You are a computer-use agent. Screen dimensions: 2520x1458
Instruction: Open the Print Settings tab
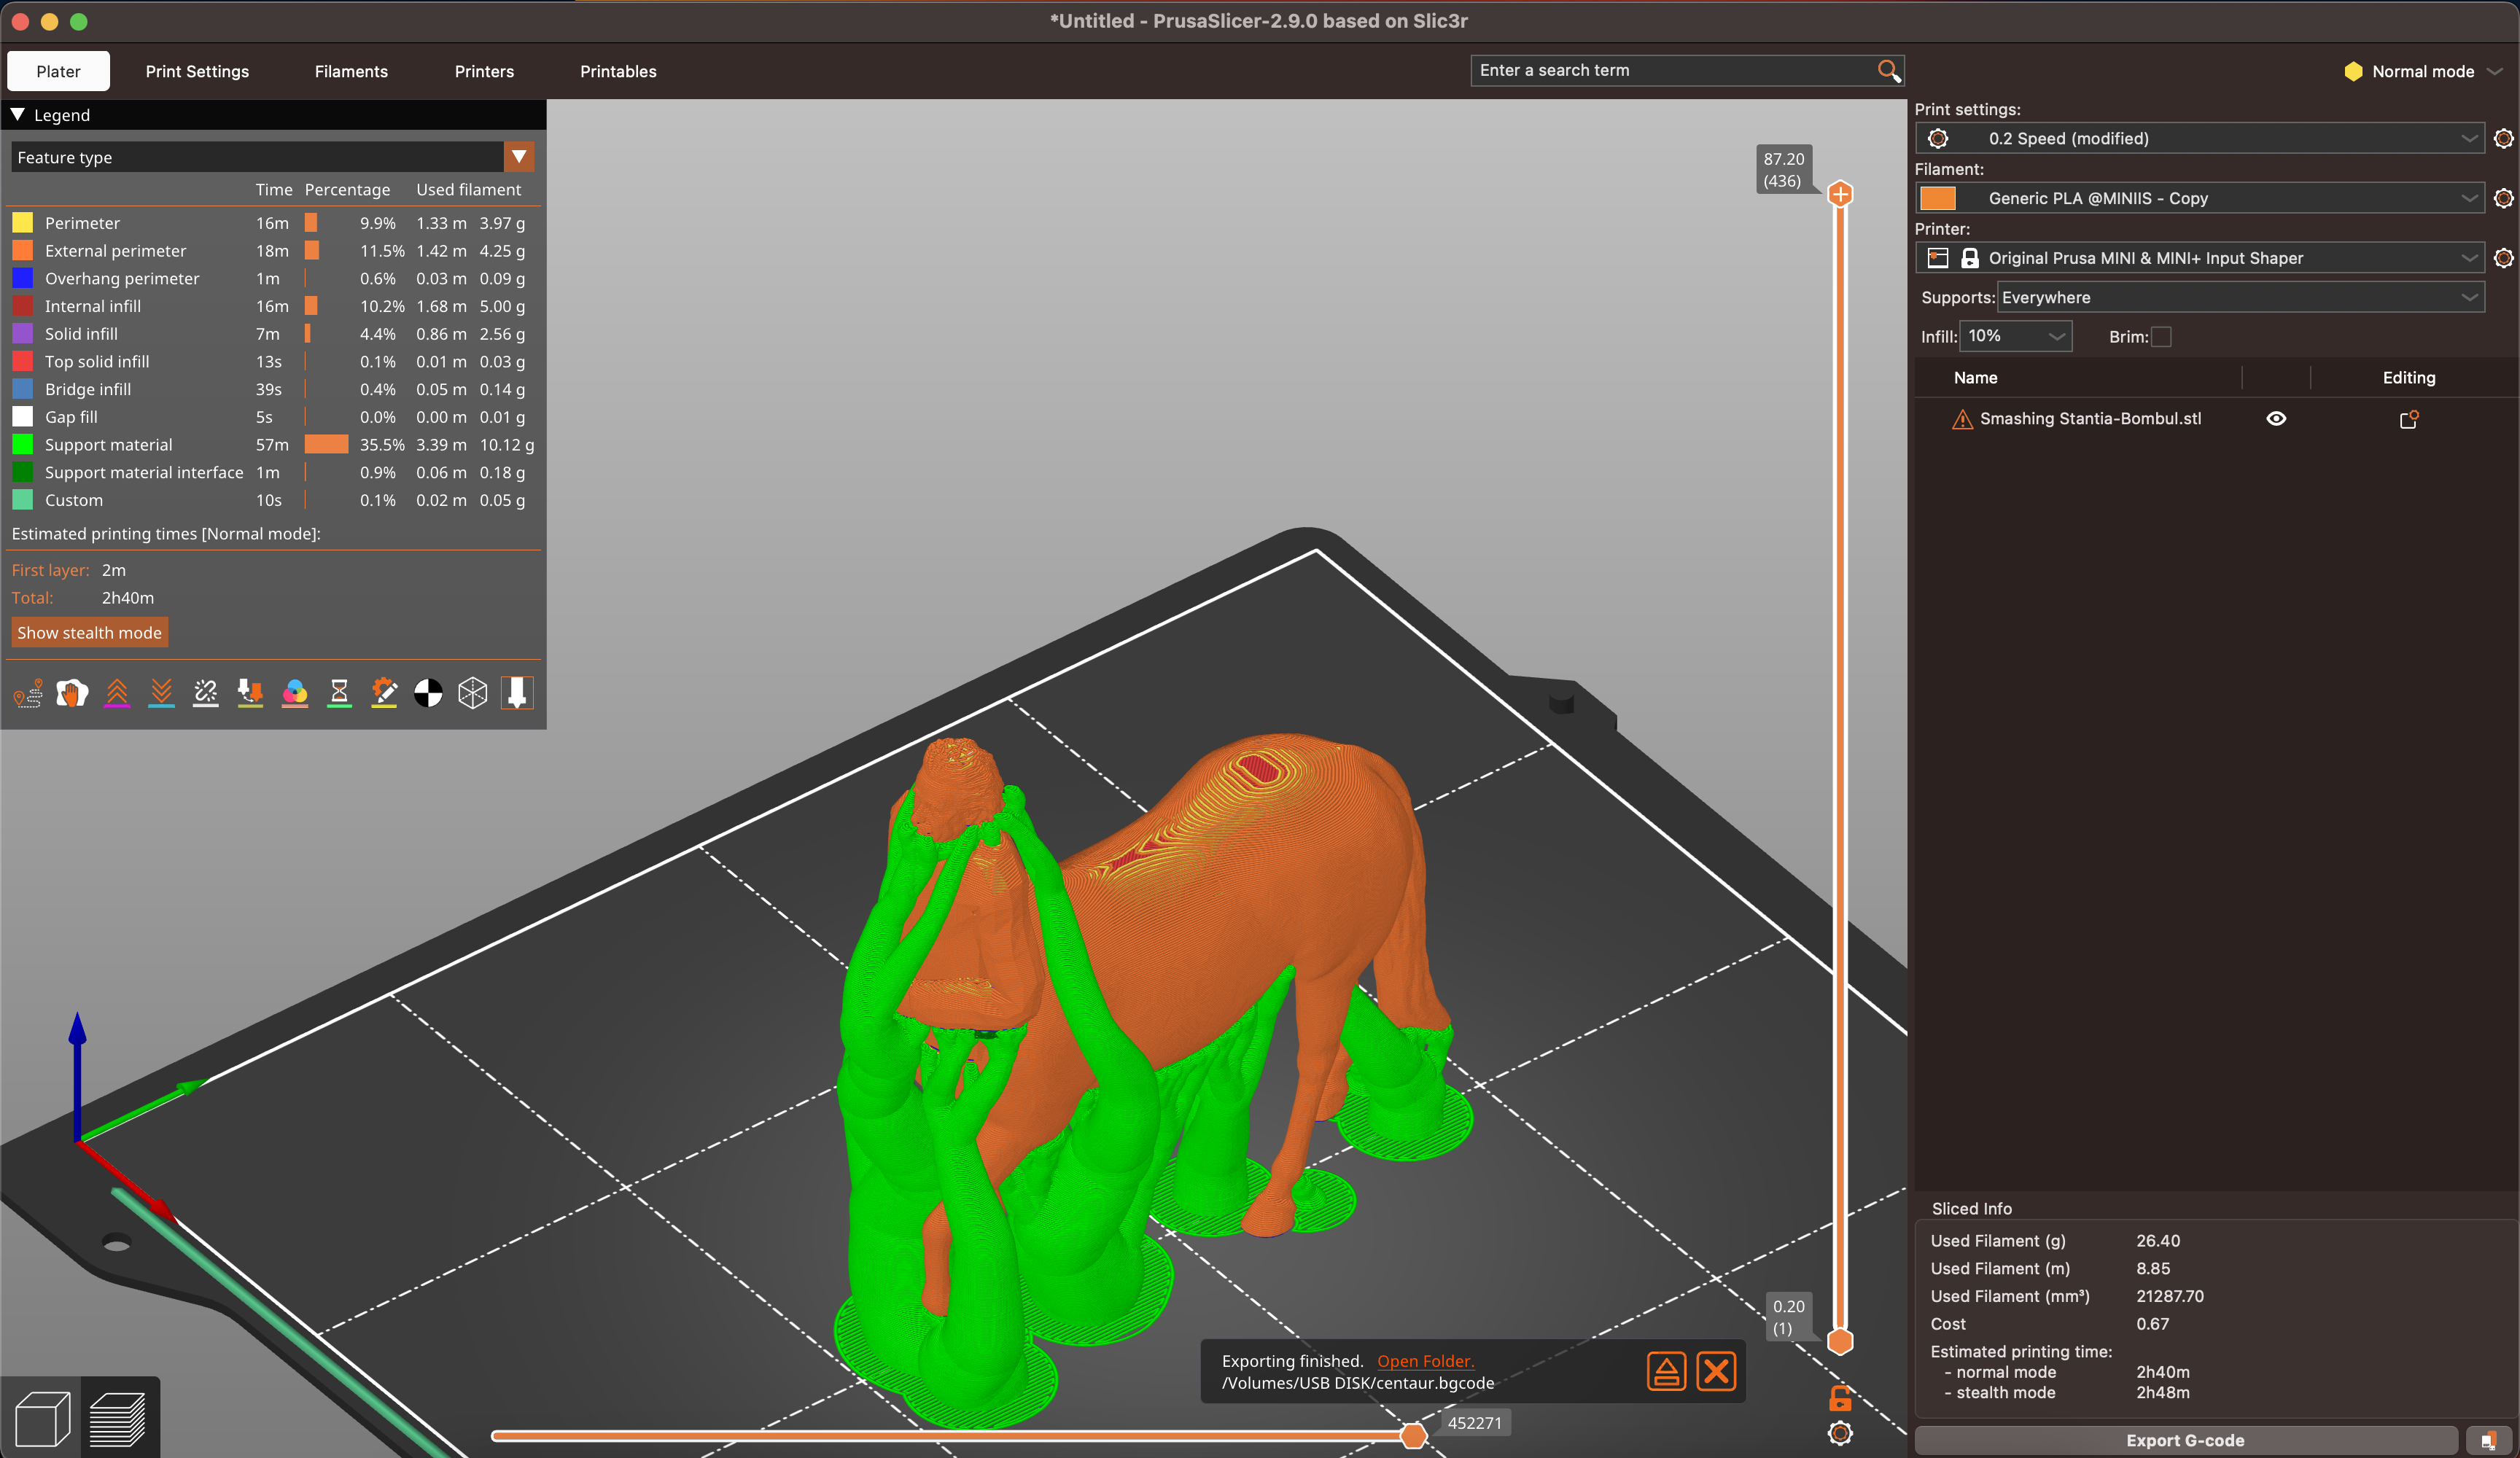pos(197,71)
